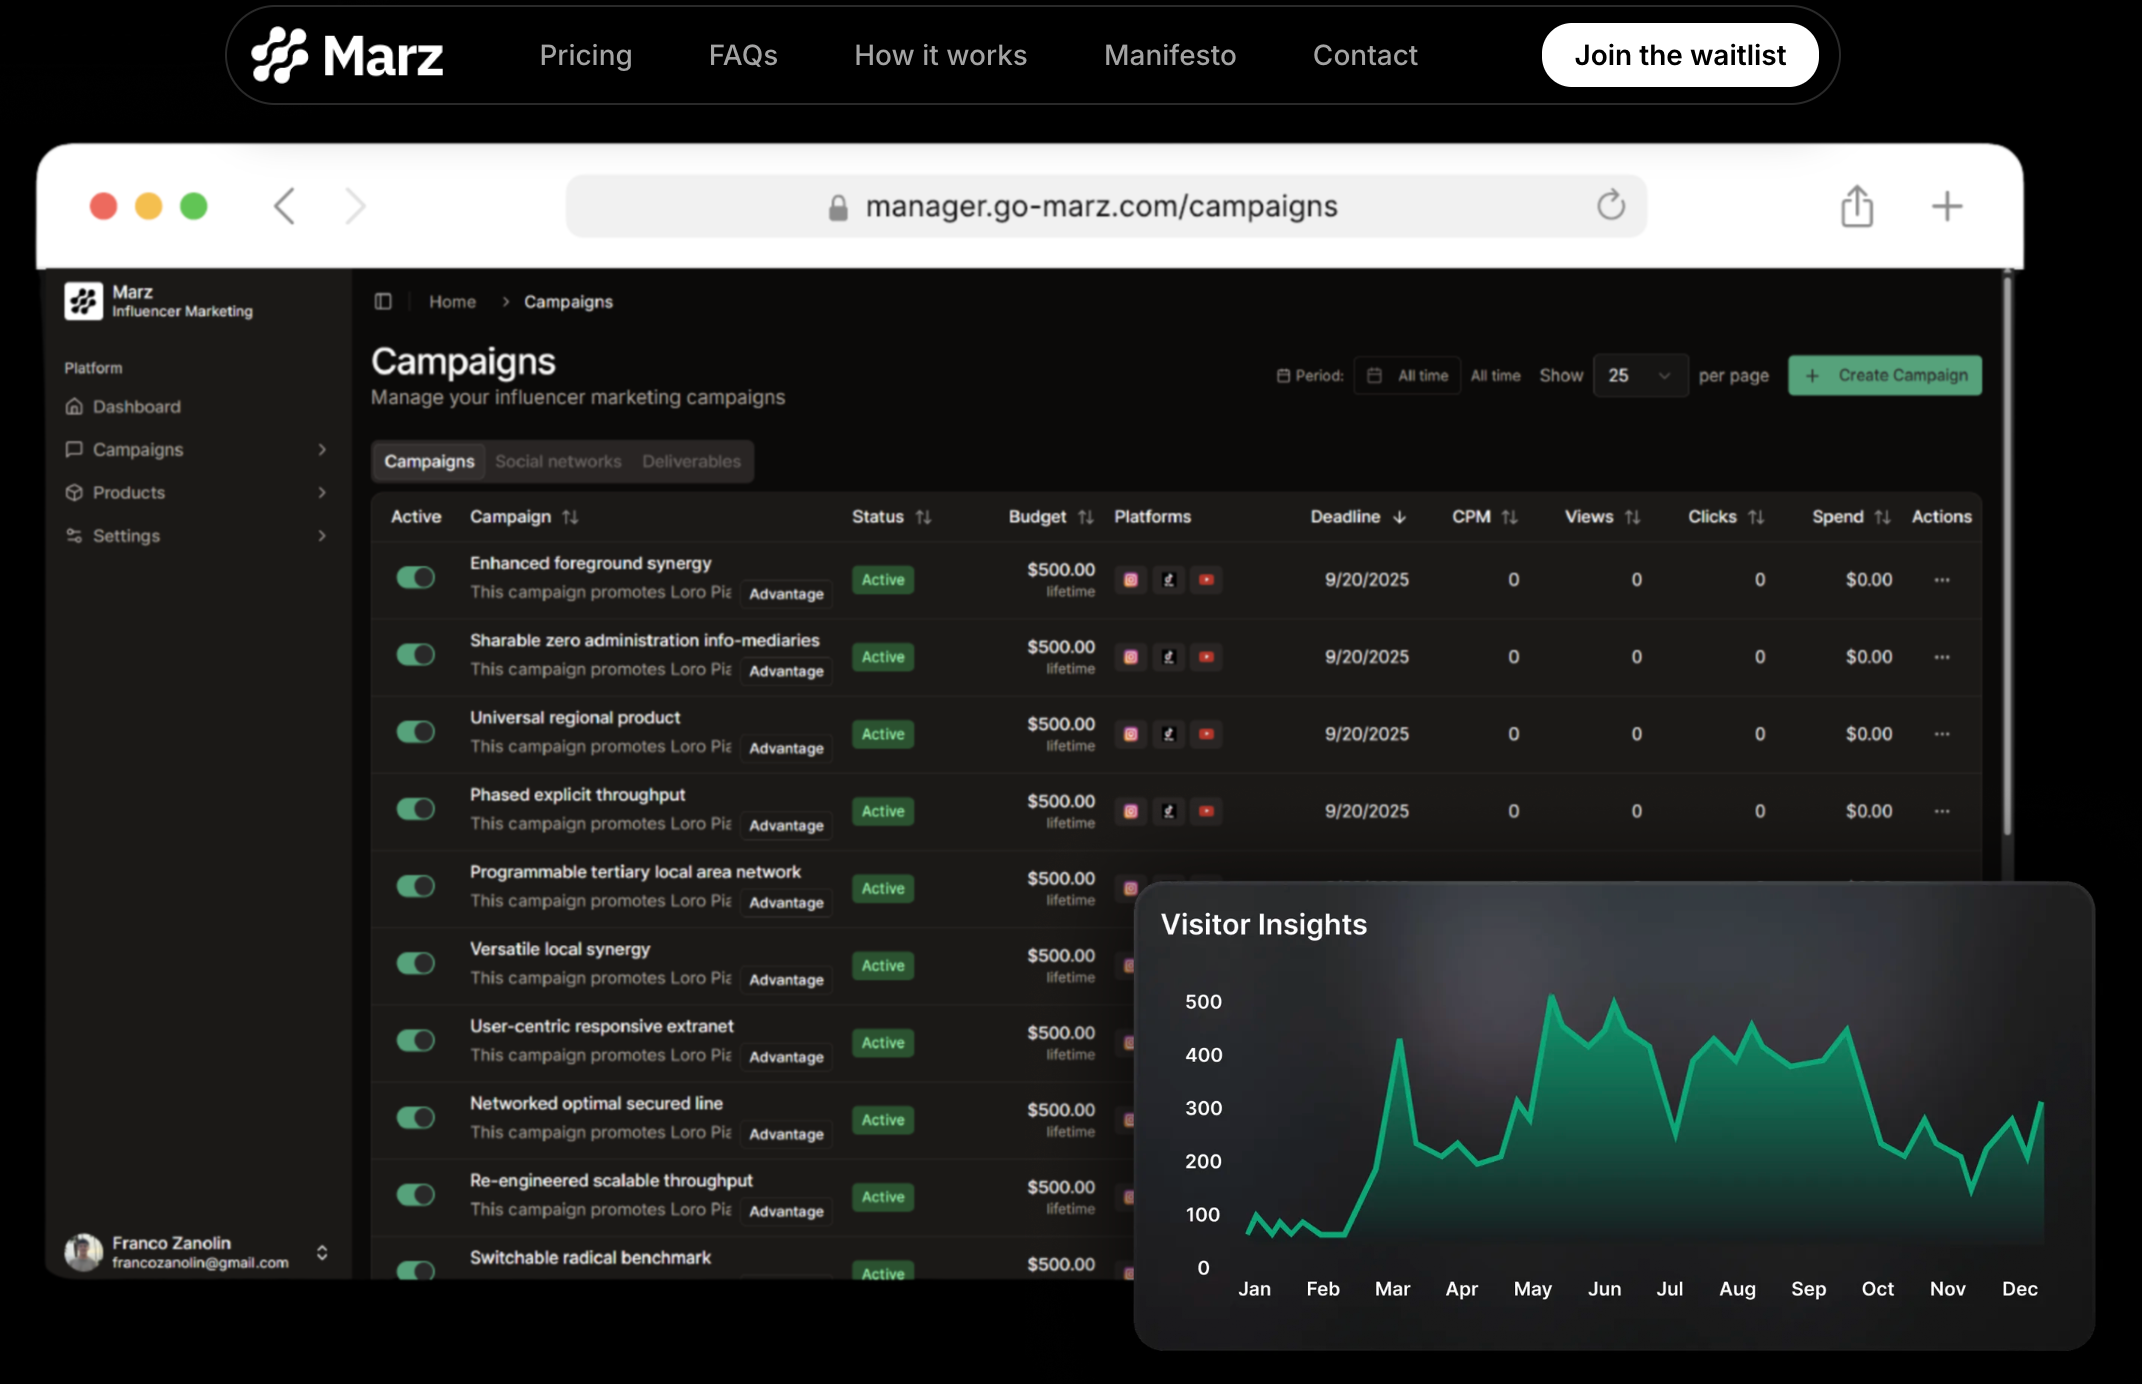Open the 25 per page dropdown

point(1639,376)
